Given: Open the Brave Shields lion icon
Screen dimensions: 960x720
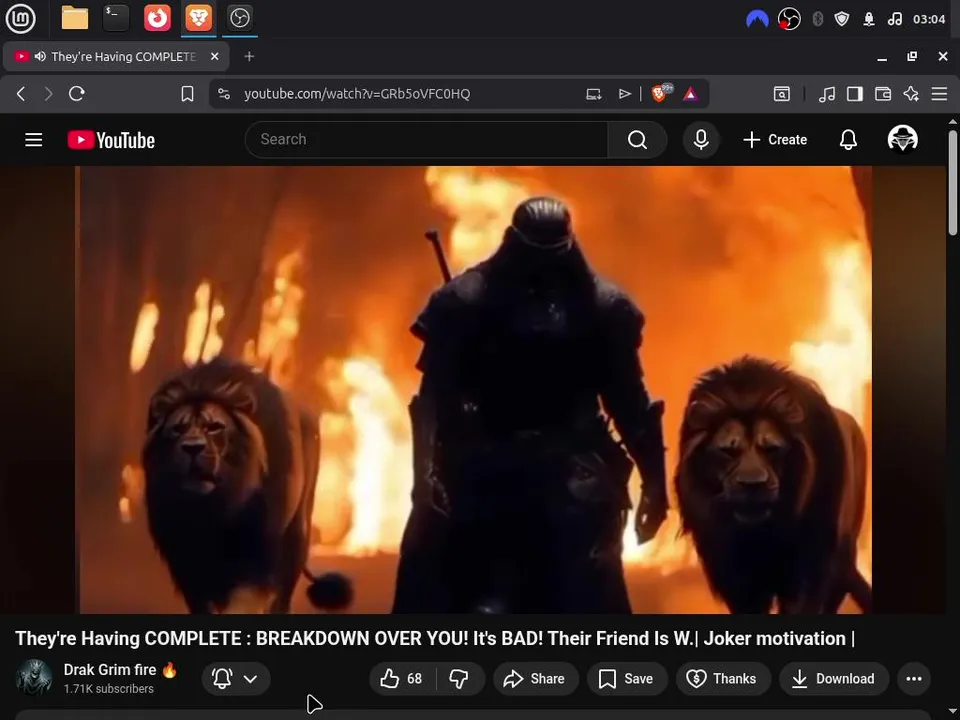Looking at the screenshot, I should pos(661,93).
